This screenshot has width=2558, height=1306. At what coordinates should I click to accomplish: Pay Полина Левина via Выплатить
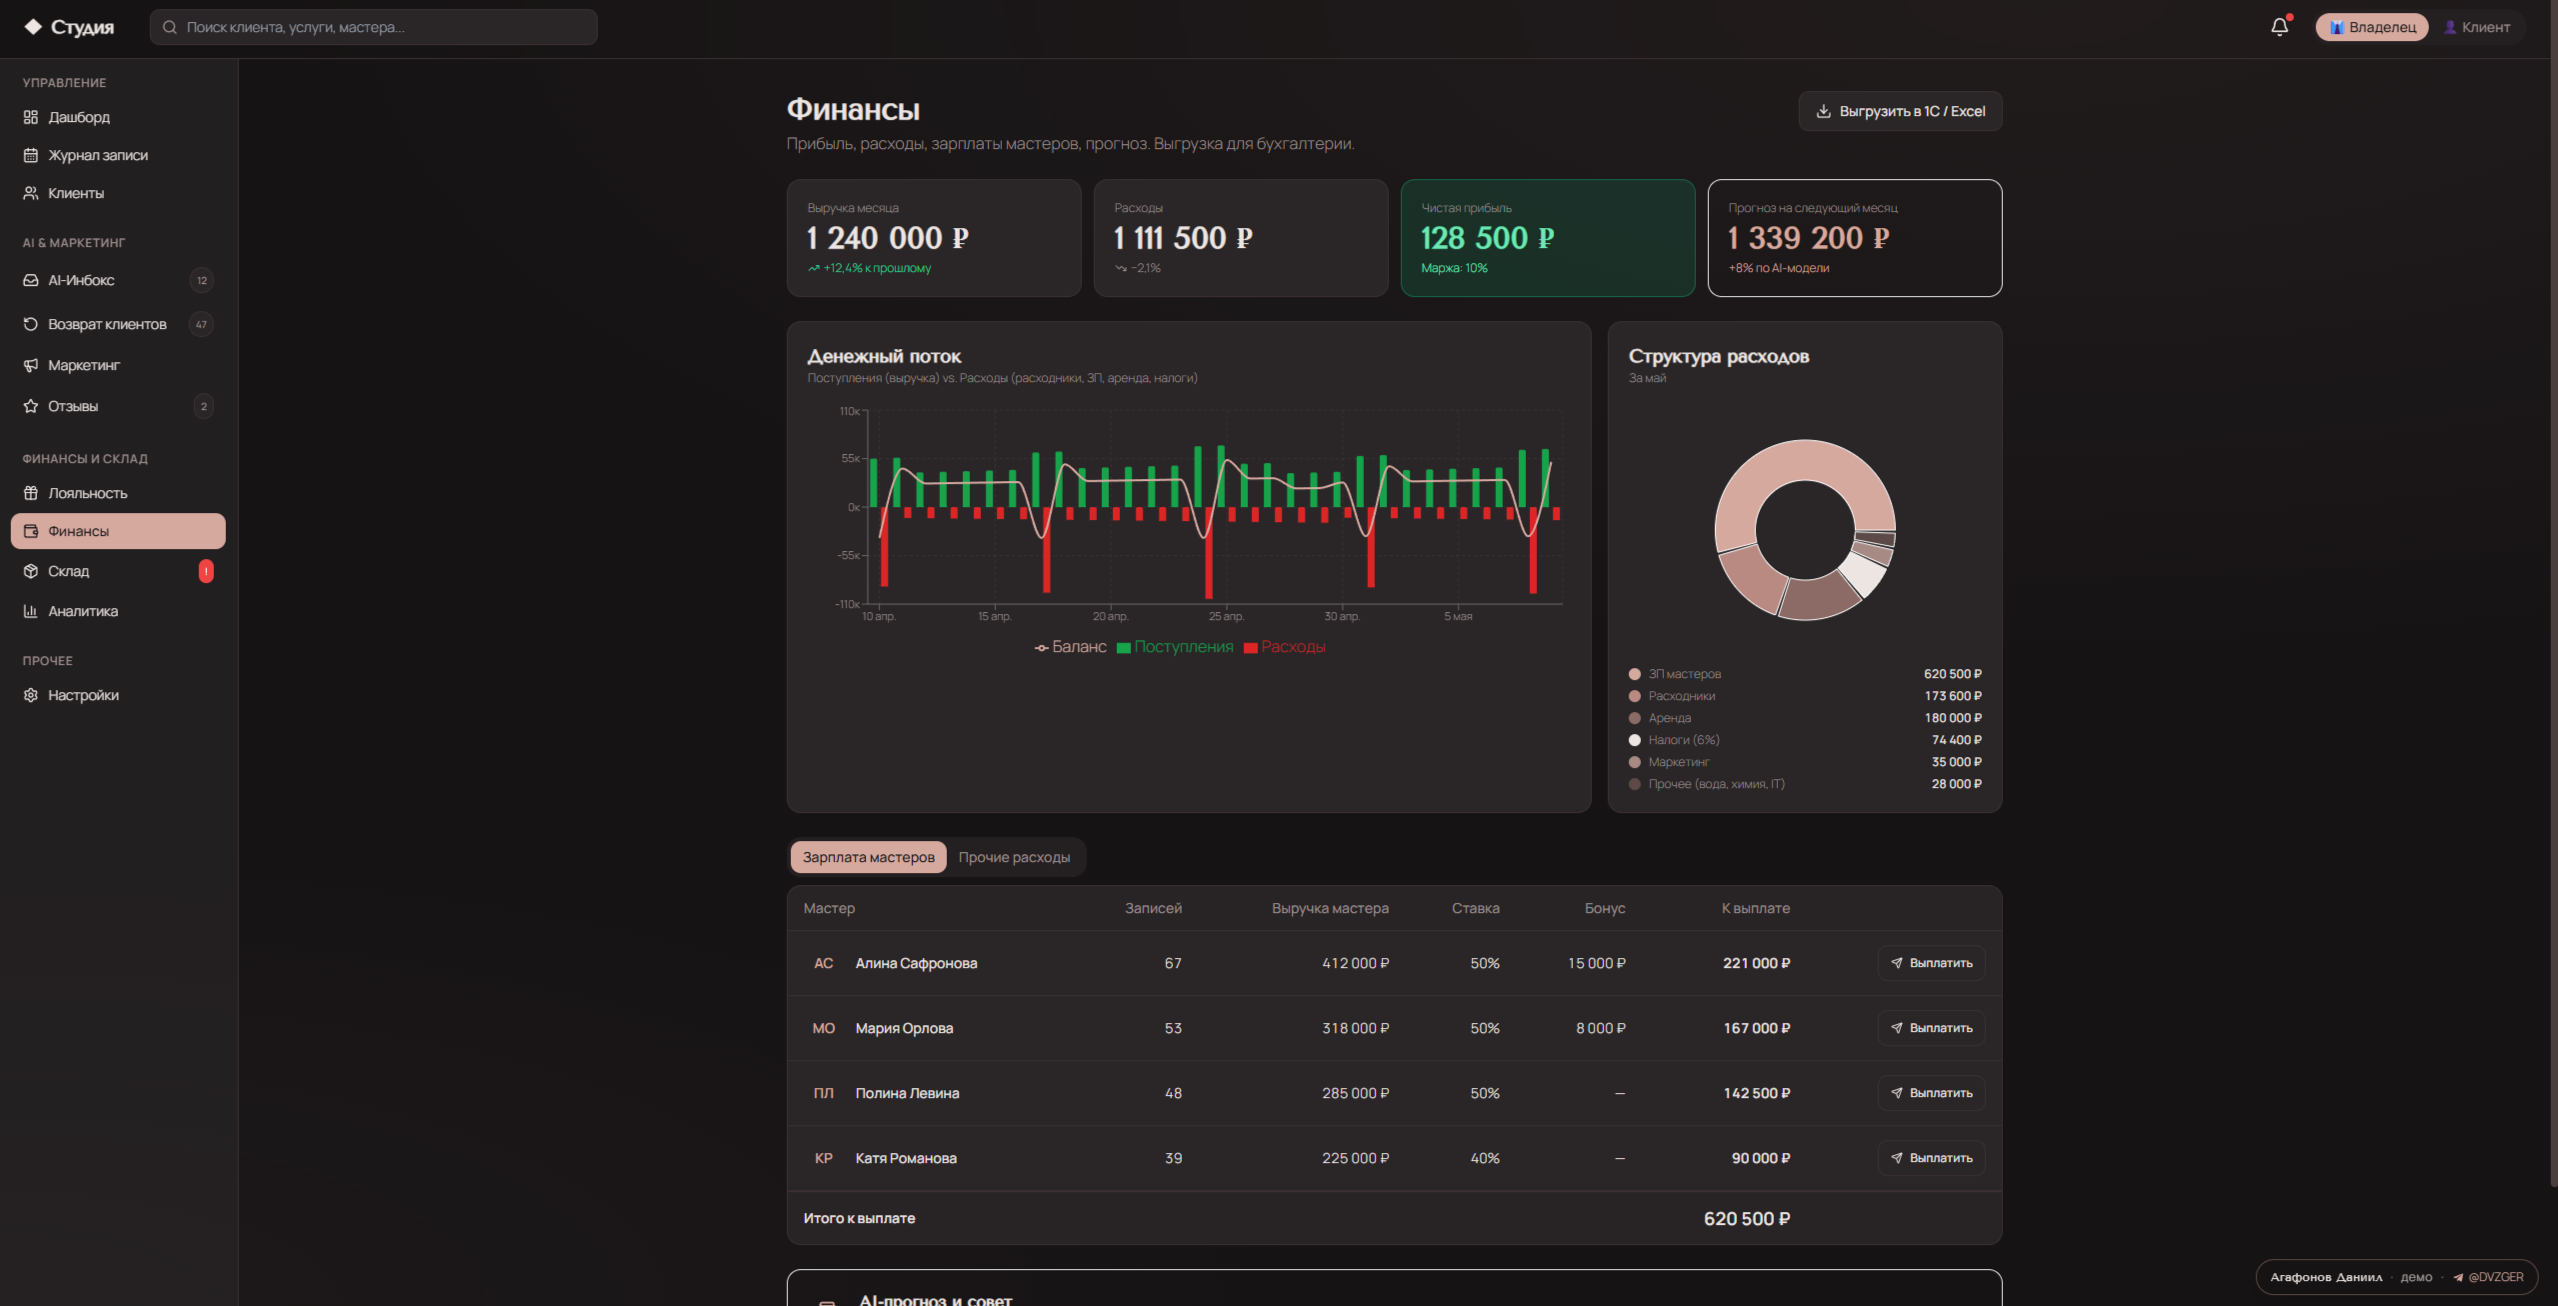1931,1093
